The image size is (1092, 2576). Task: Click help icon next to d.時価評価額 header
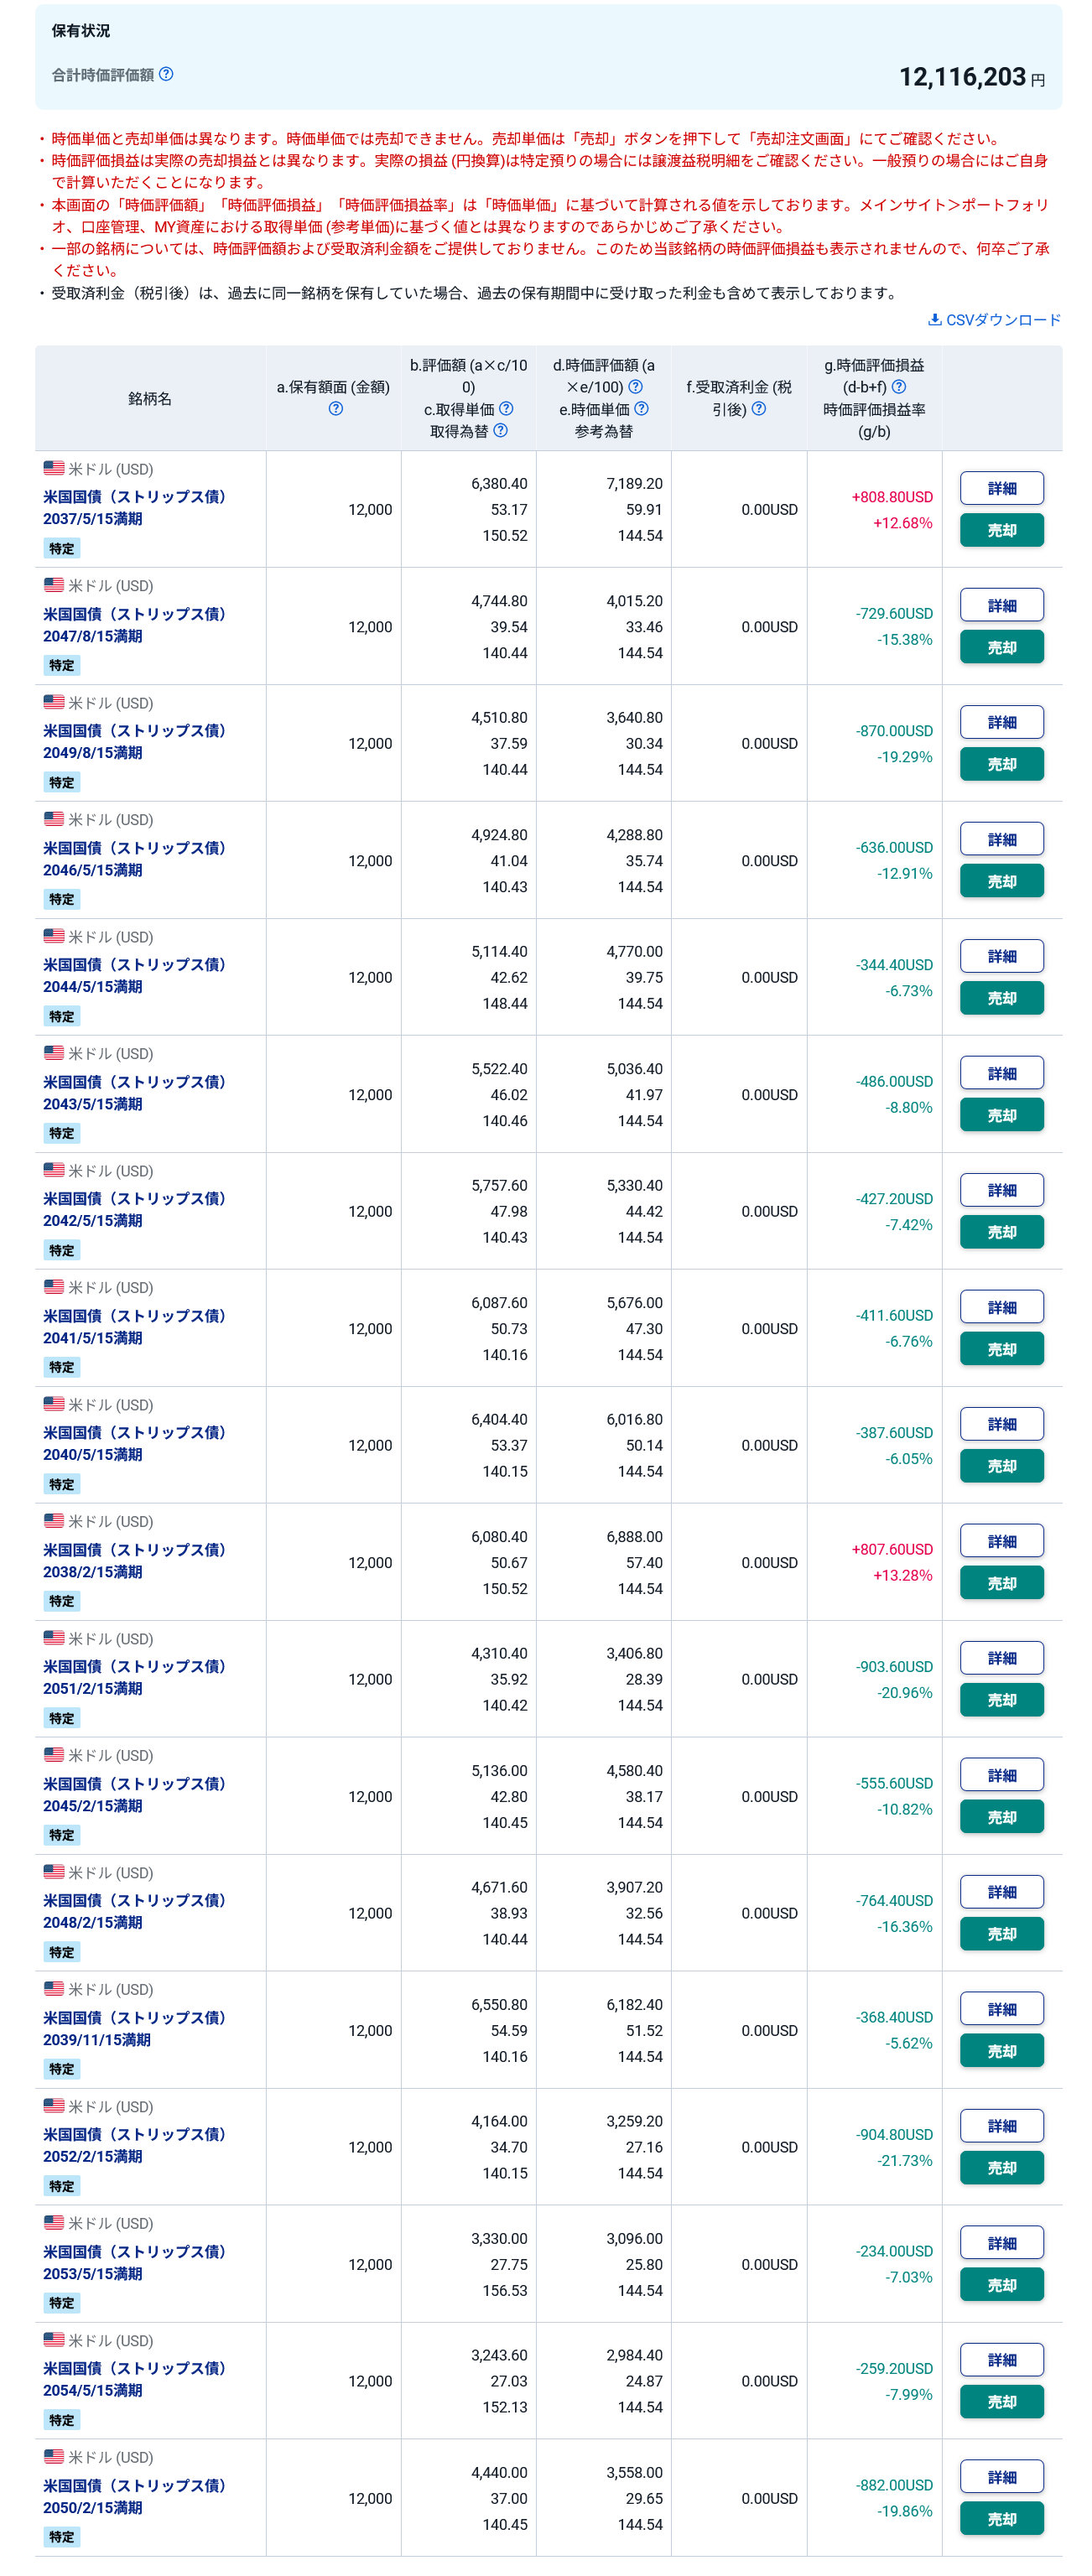635,386
